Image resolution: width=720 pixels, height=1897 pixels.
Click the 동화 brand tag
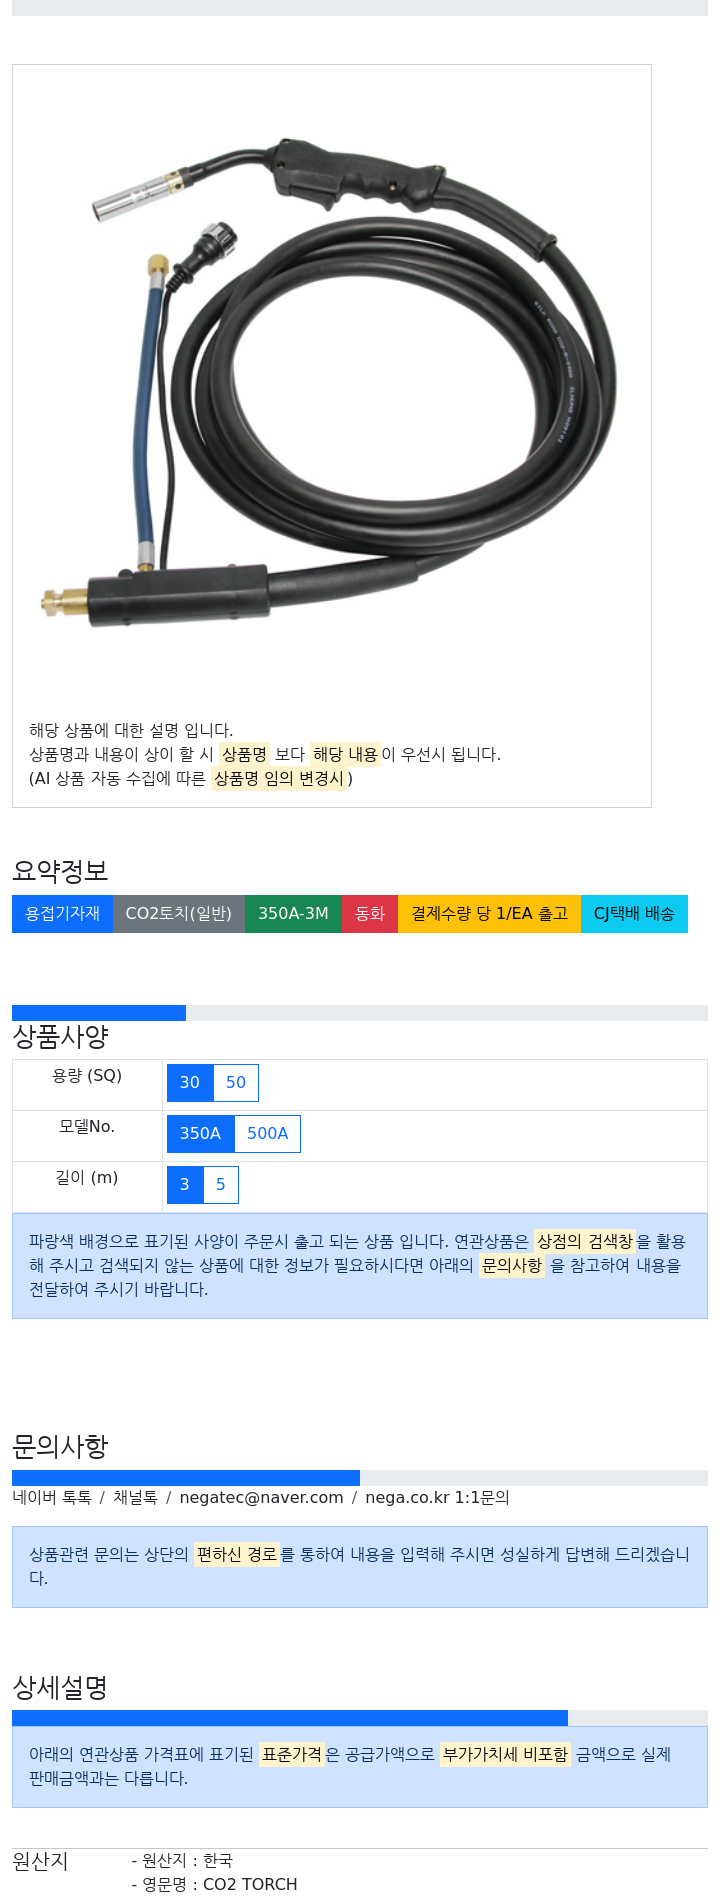click(370, 914)
